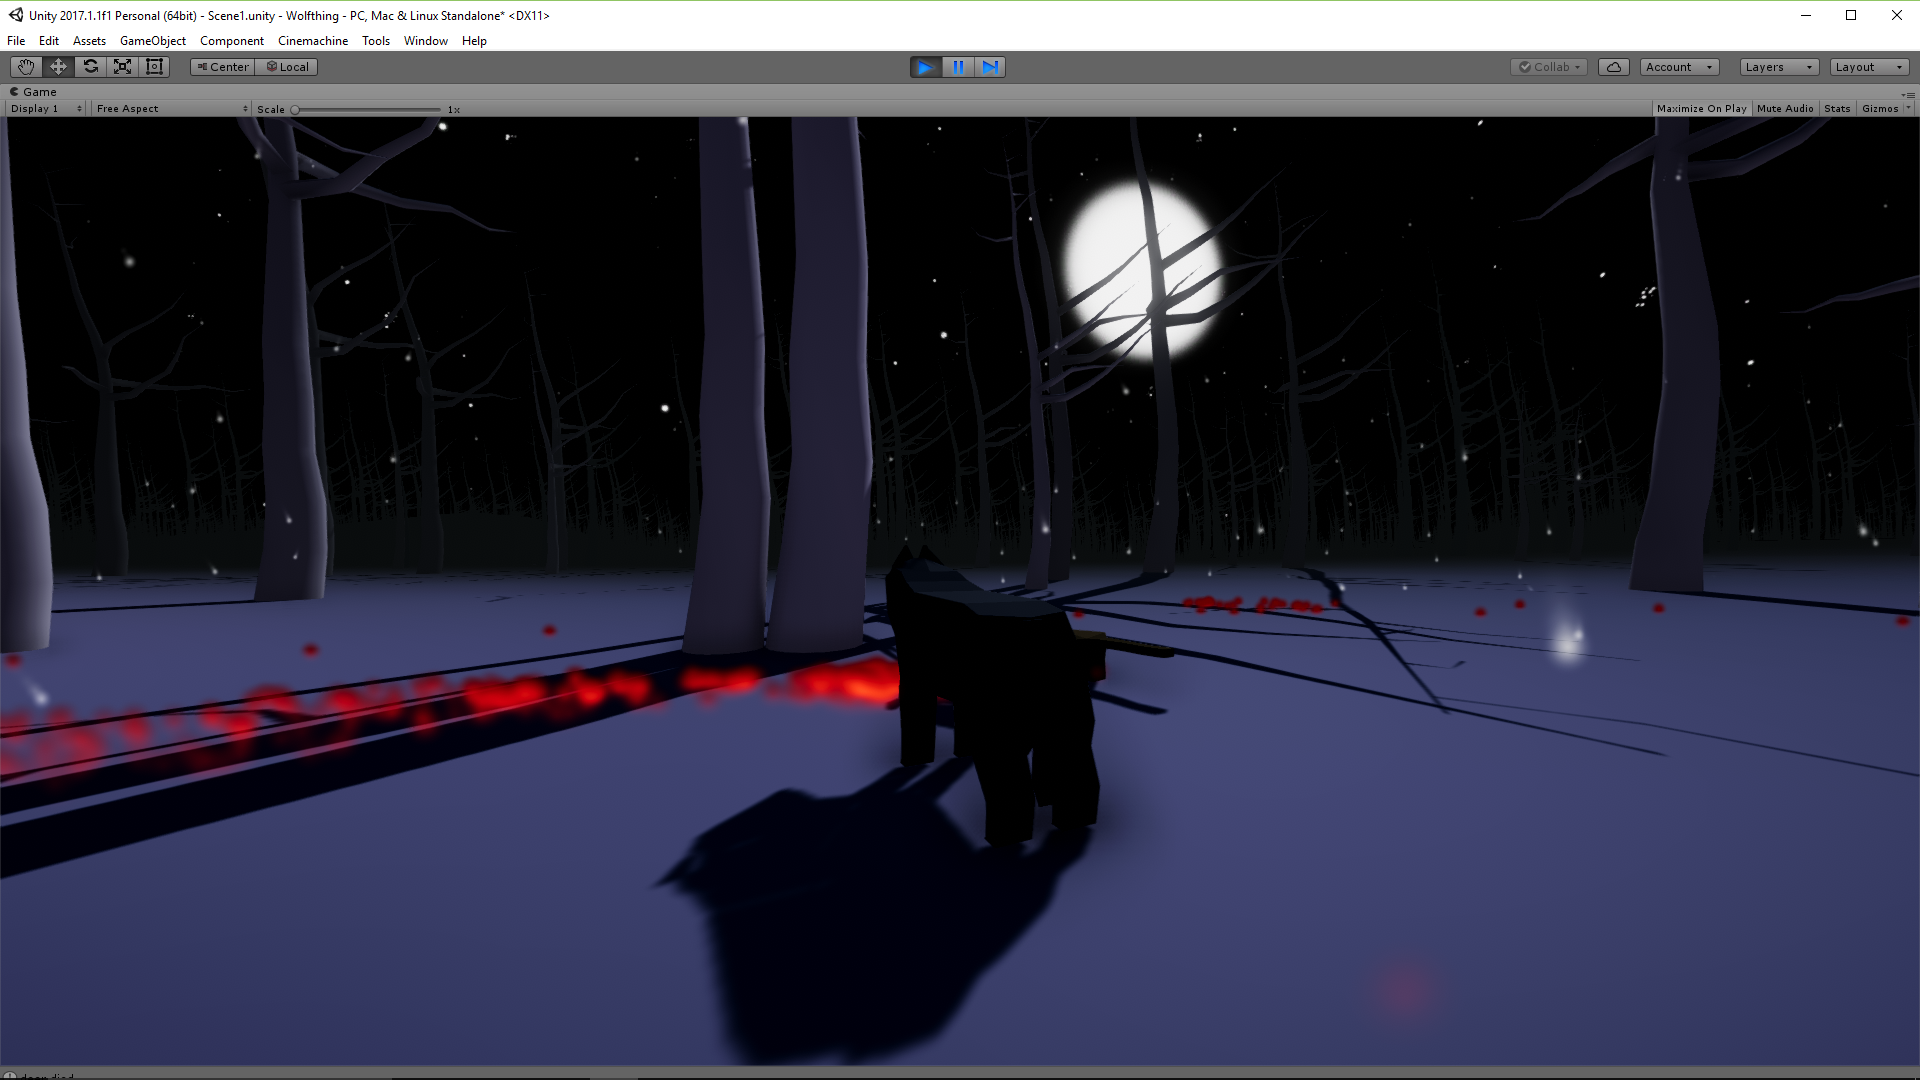Select the Rect transform tool

click(154, 67)
